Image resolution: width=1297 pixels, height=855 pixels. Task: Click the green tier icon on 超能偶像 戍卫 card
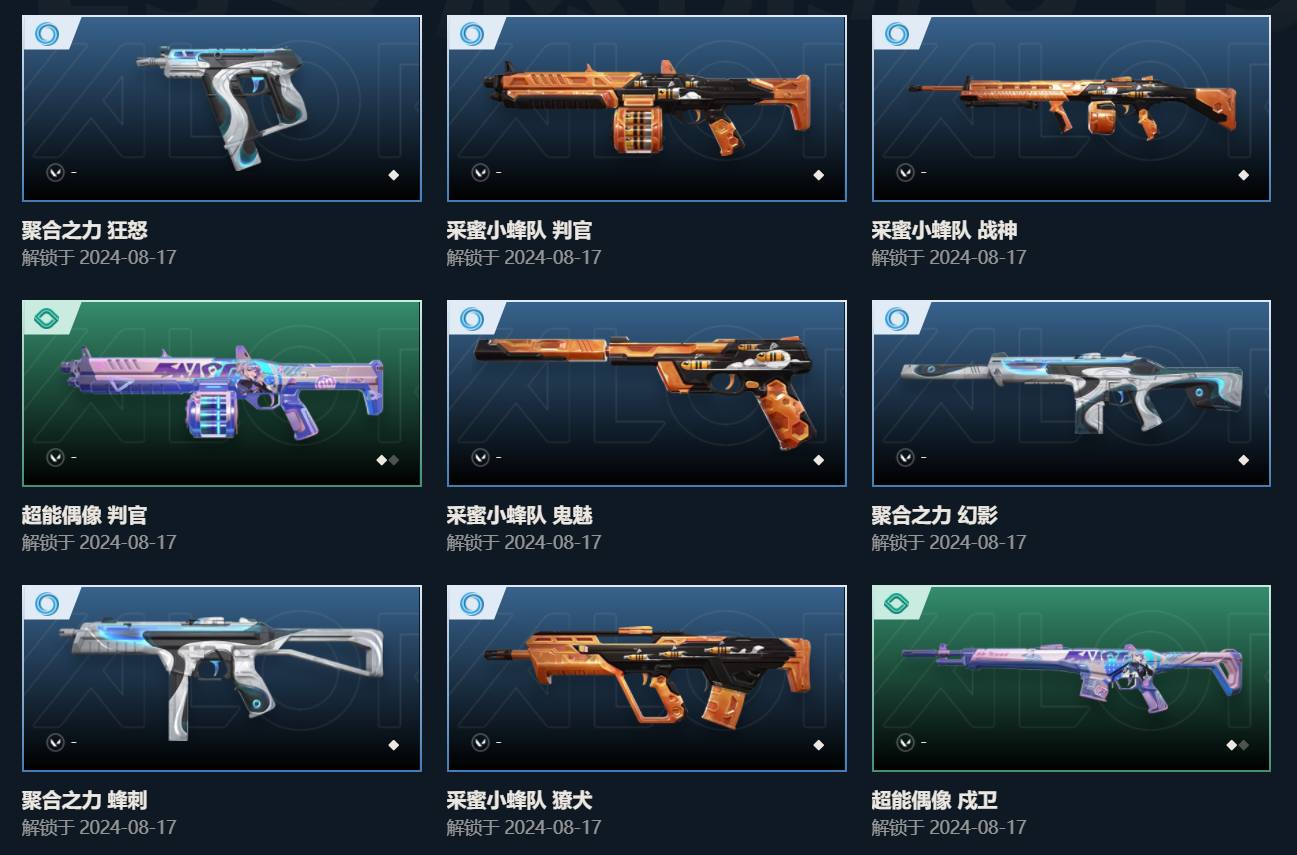coord(896,604)
